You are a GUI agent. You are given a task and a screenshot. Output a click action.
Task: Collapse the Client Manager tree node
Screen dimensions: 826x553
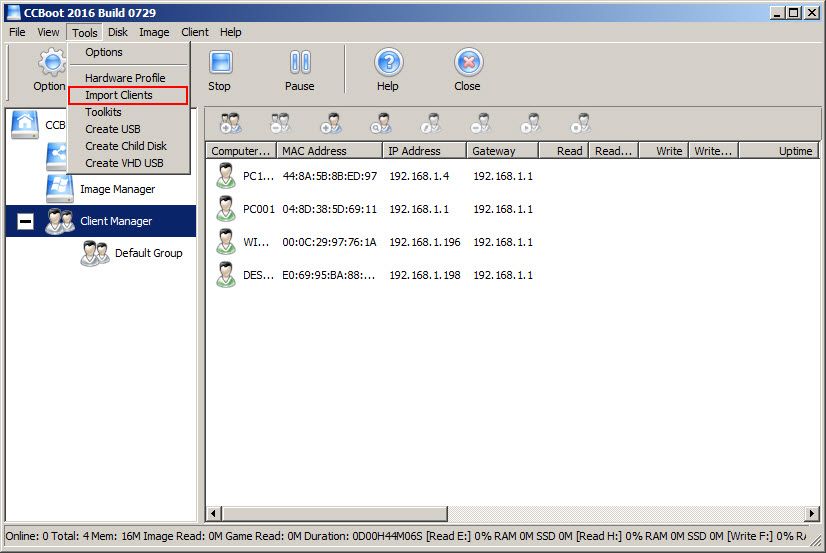[x=25, y=221]
